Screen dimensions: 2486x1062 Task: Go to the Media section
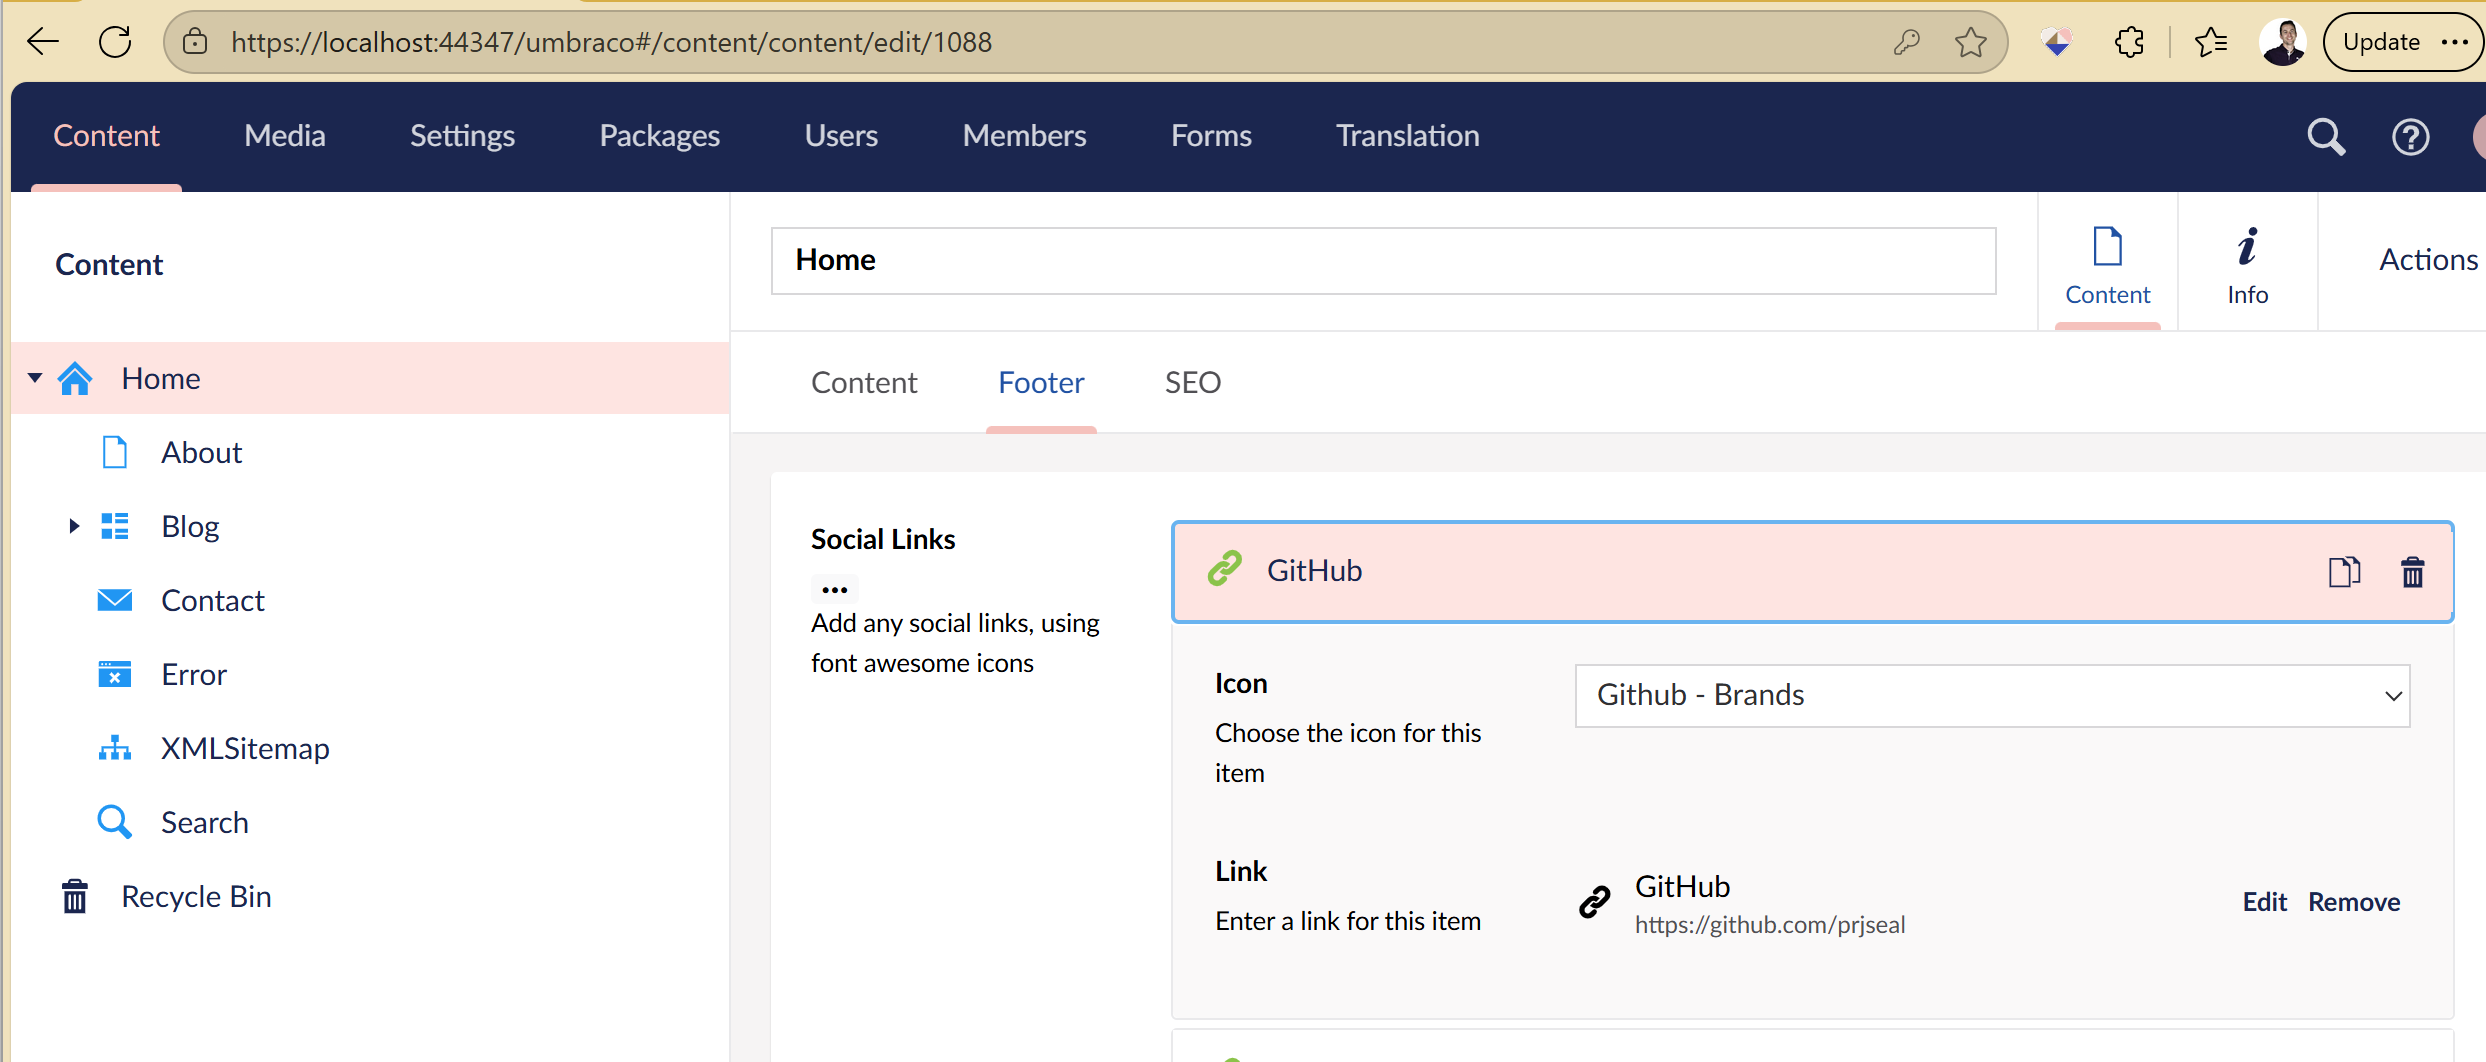point(285,136)
